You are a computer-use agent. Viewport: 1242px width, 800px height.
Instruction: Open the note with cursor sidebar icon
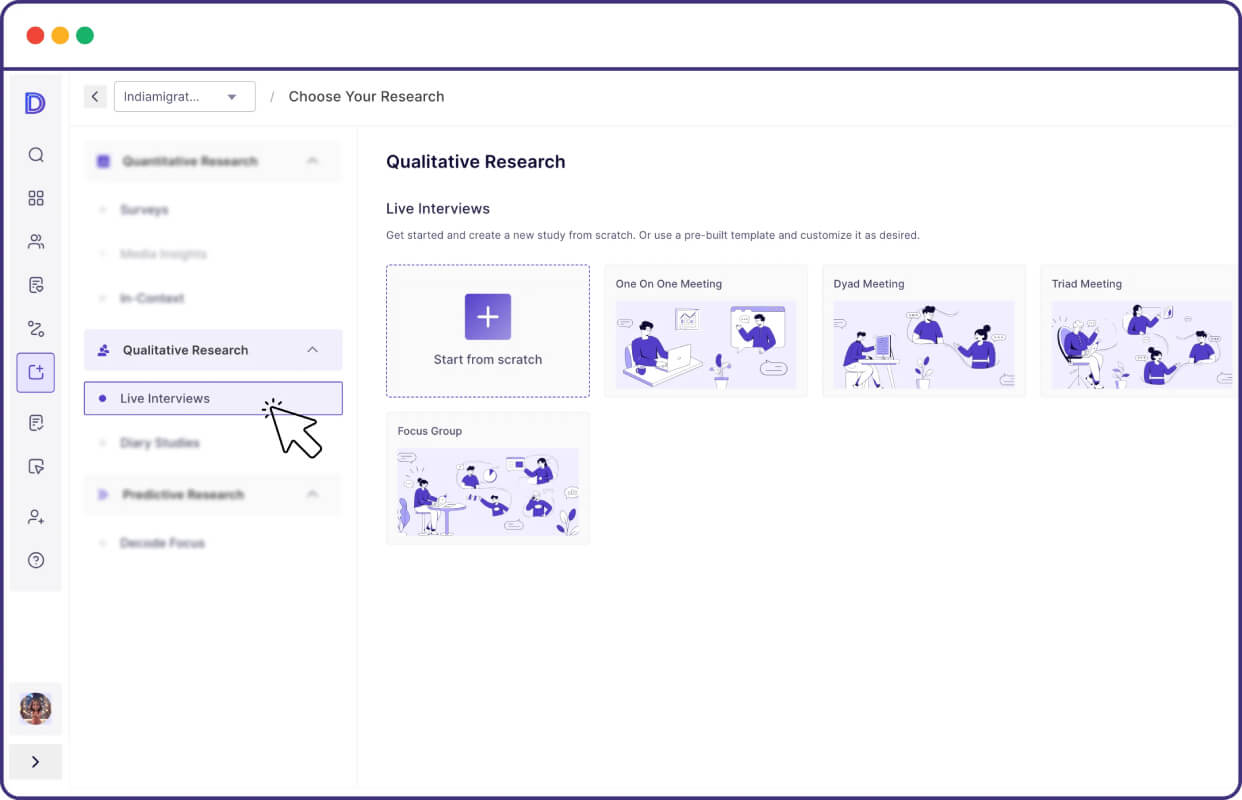36,466
